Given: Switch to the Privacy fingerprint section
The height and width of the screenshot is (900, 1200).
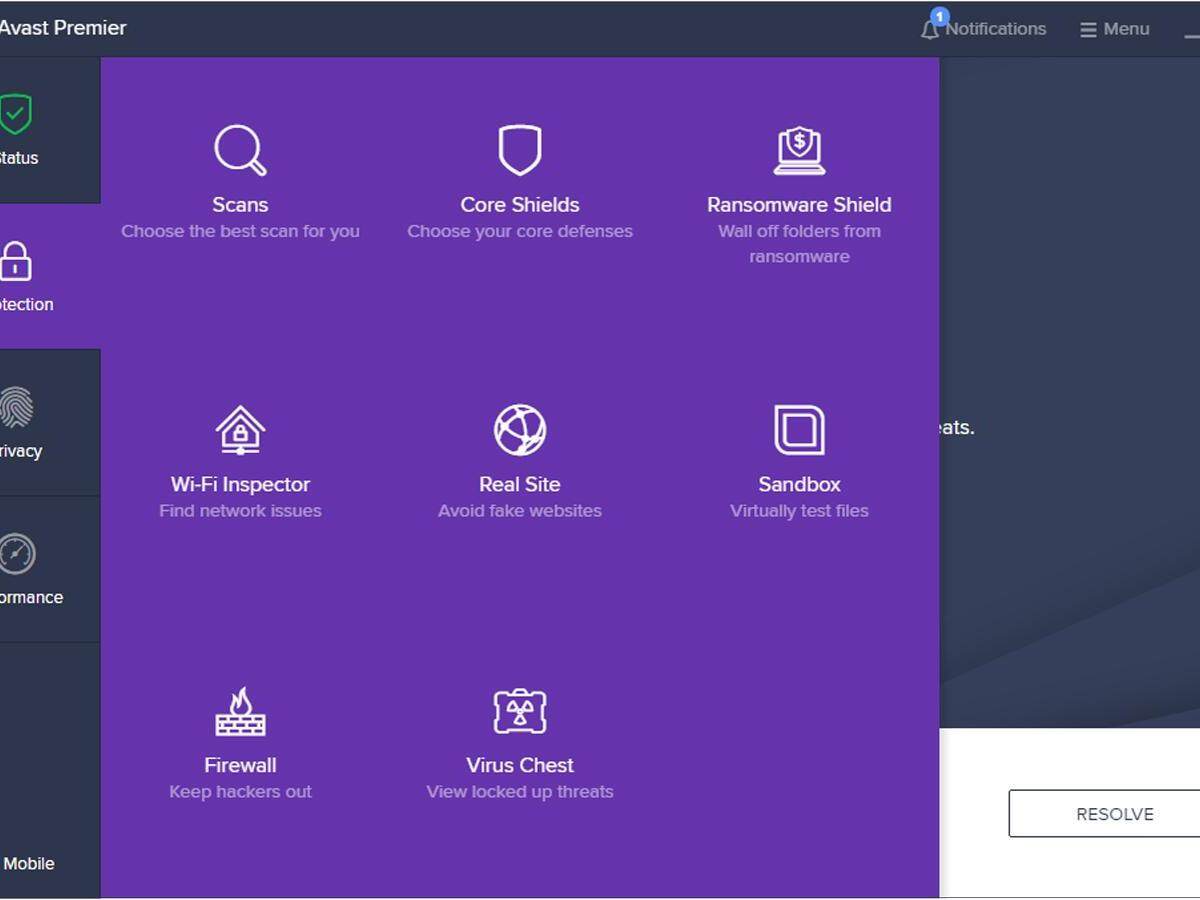Looking at the screenshot, I should click(16, 408).
